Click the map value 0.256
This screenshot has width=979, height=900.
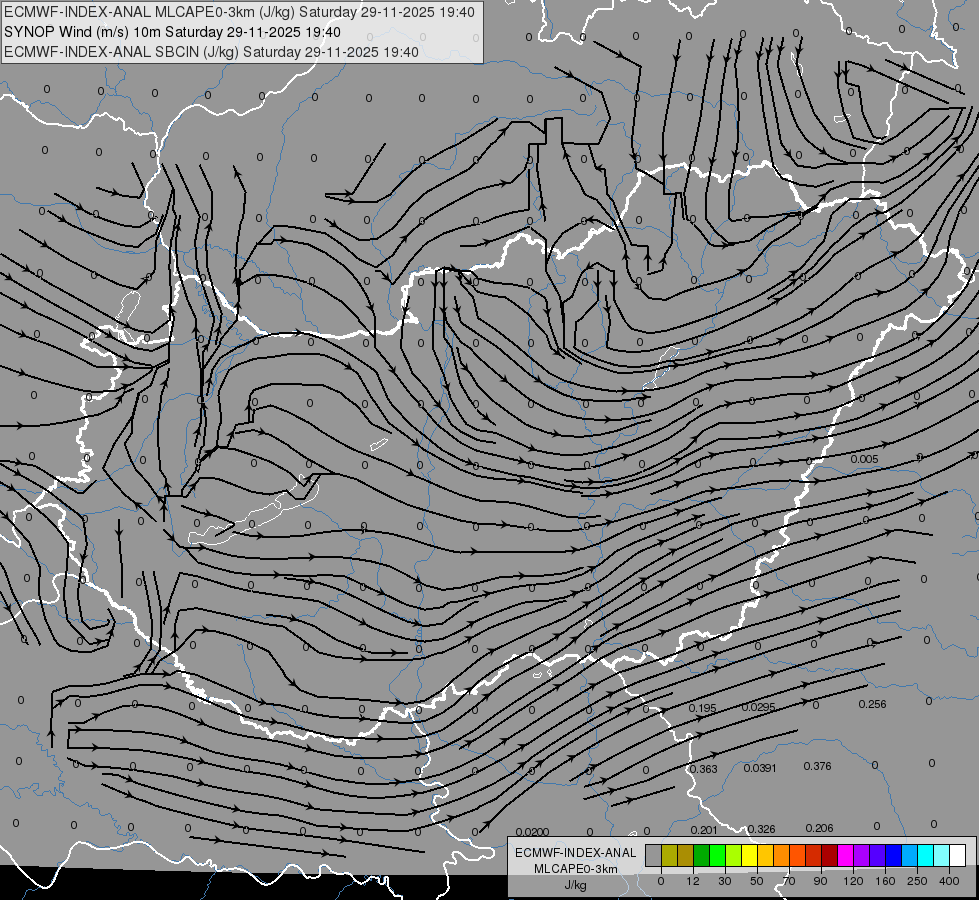pyautogui.click(x=872, y=704)
